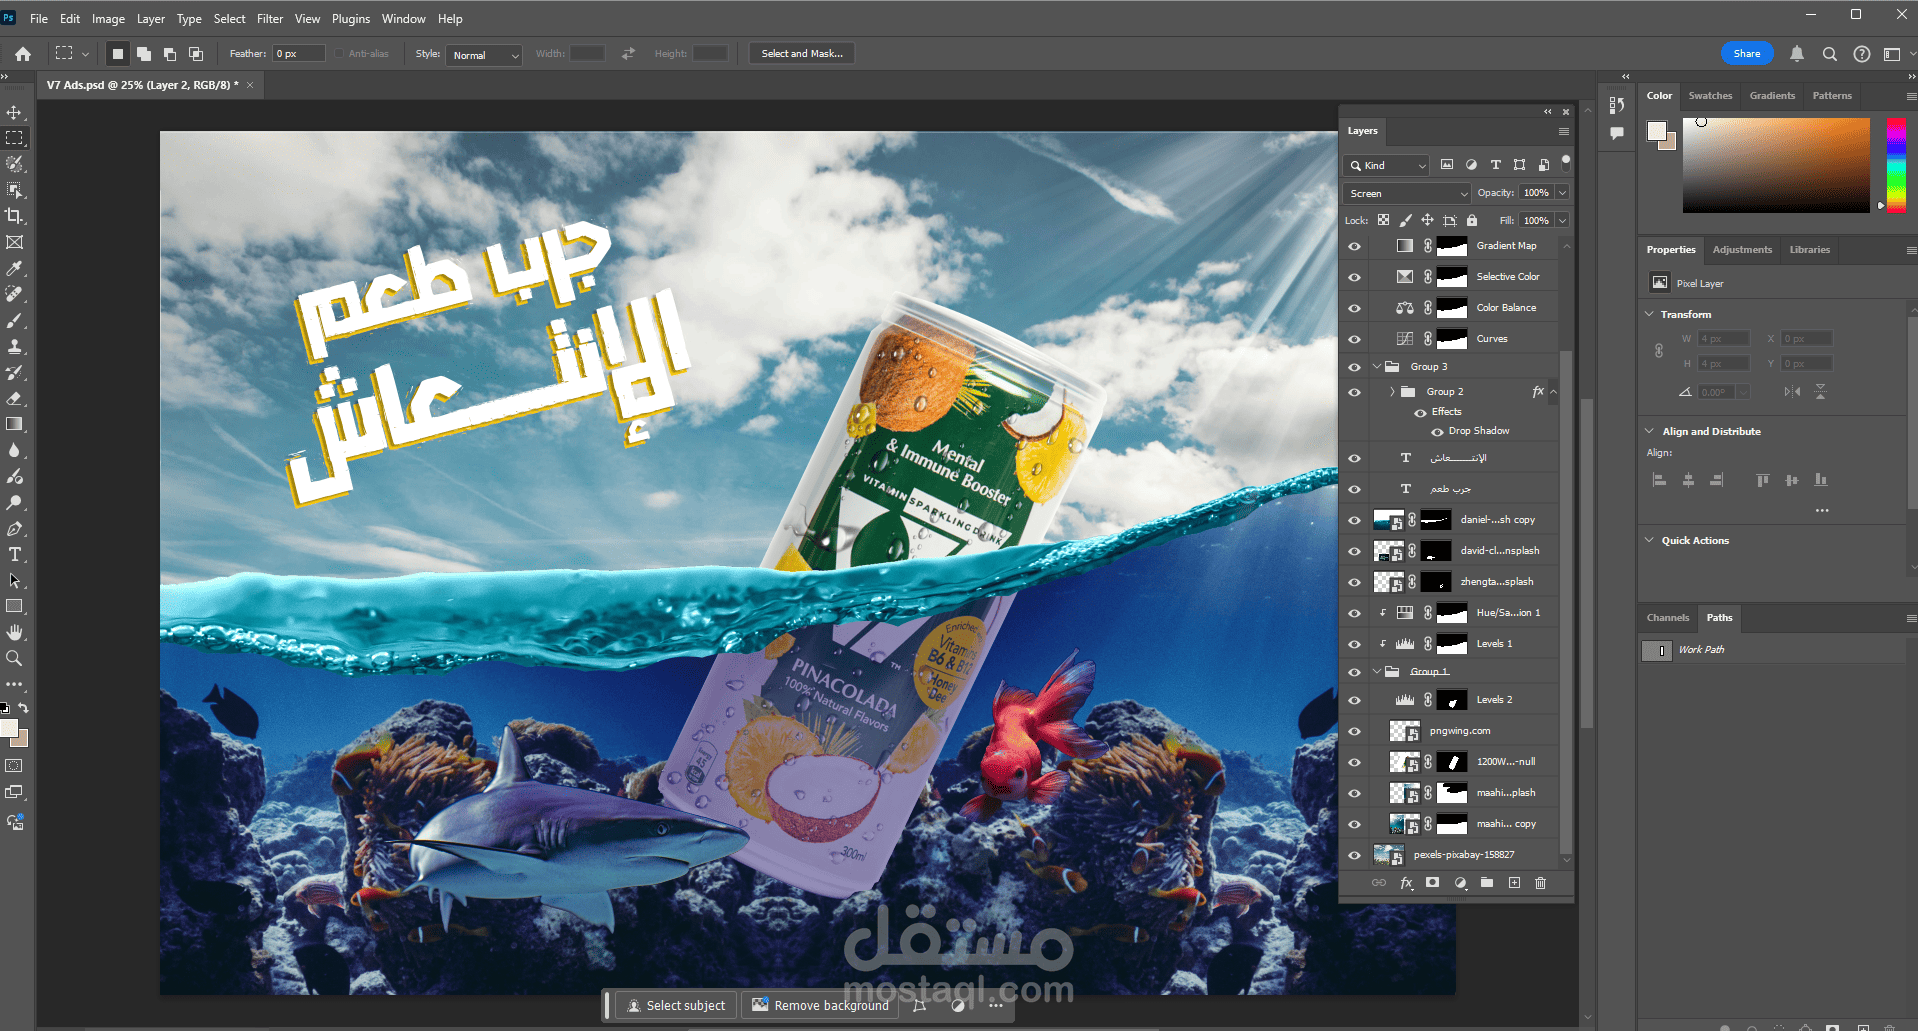Select the Horizontal Type tool

point(14,554)
